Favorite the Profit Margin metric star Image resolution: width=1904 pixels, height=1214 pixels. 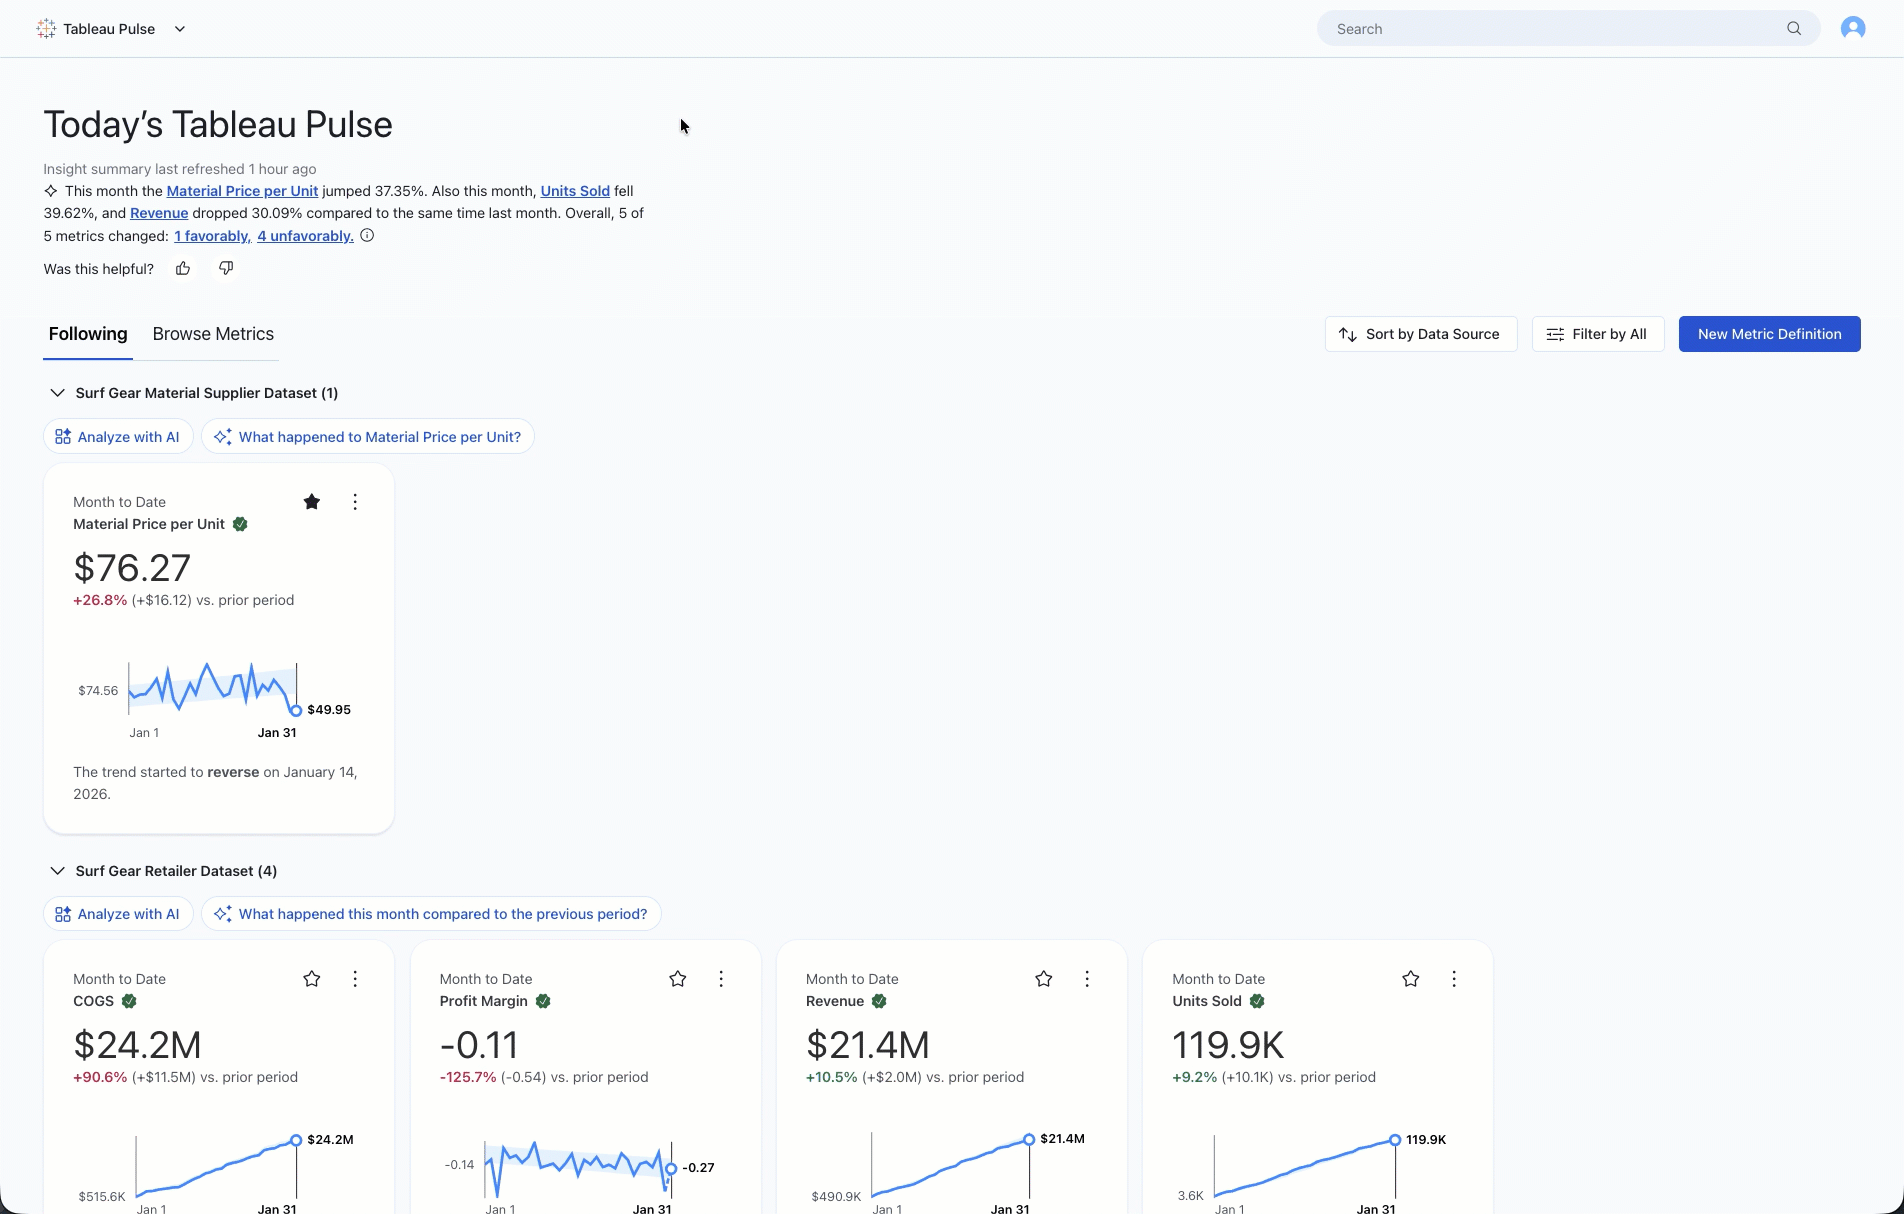coord(678,979)
